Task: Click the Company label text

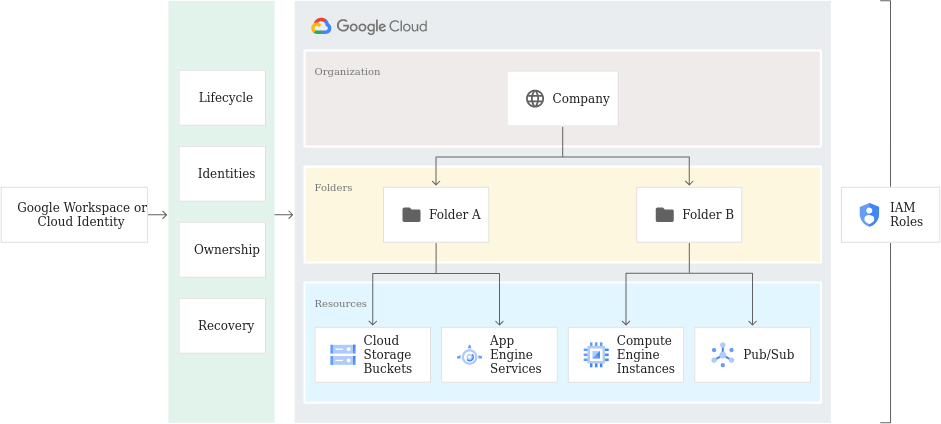Action: pyautogui.click(x=581, y=98)
